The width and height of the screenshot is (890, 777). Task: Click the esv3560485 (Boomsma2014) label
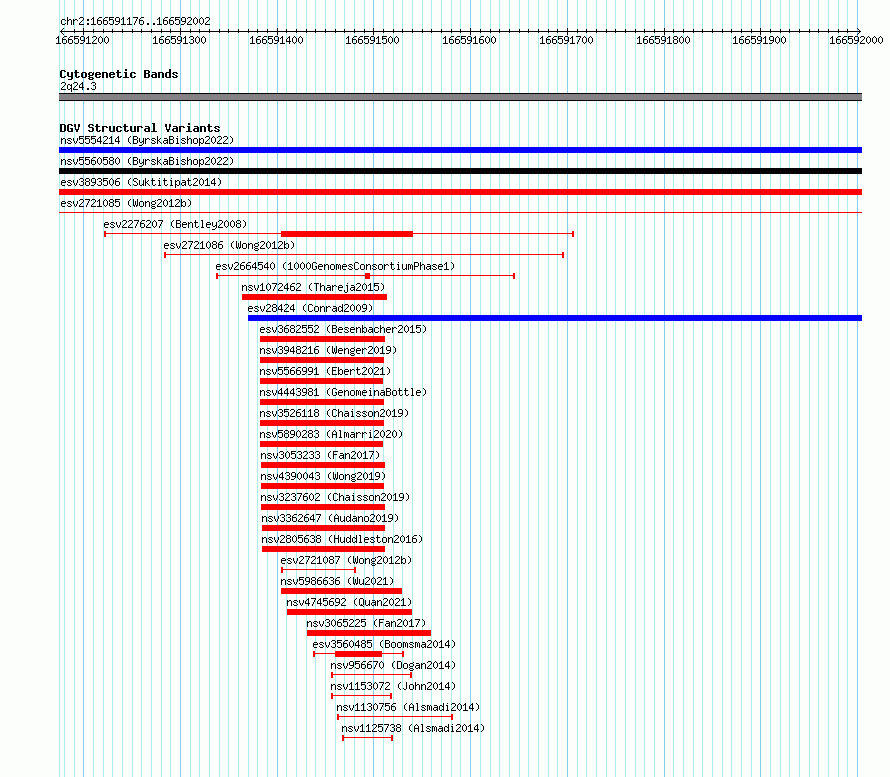click(384, 644)
